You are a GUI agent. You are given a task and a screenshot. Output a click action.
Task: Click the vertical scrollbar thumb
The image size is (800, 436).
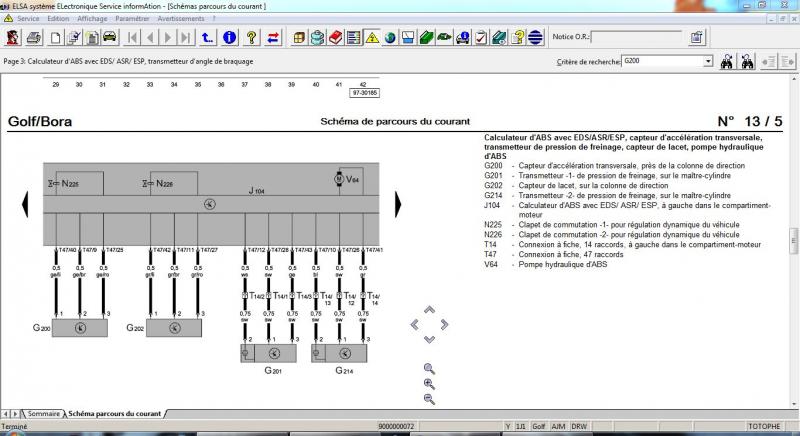point(794,241)
